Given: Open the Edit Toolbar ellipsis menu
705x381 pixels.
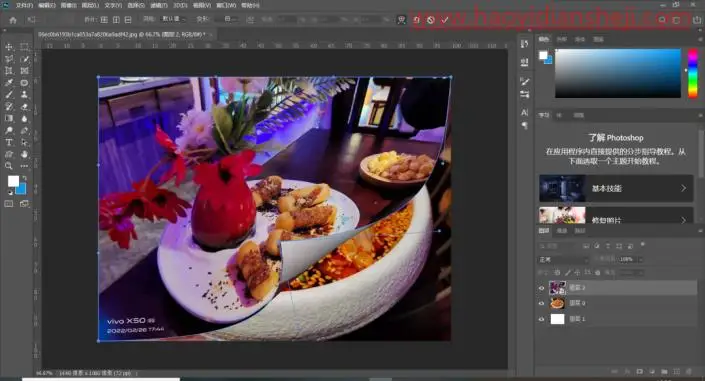Looking at the screenshot, I should pyautogui.click(x=24, y=166).
